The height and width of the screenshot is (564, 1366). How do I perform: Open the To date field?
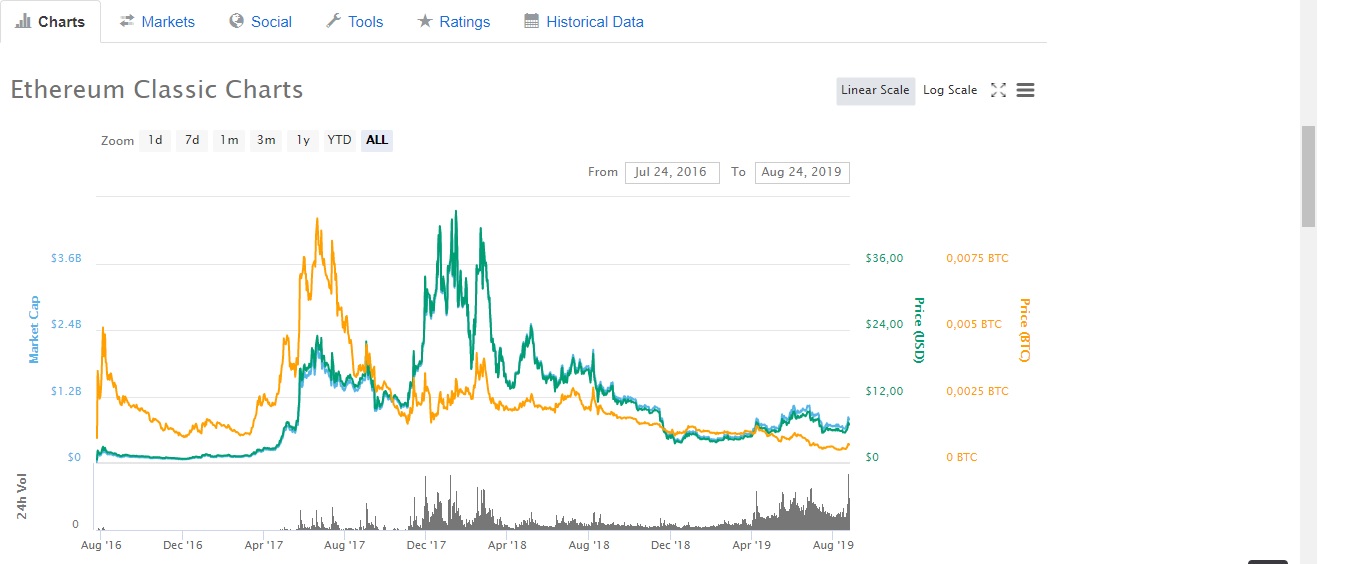802,172
